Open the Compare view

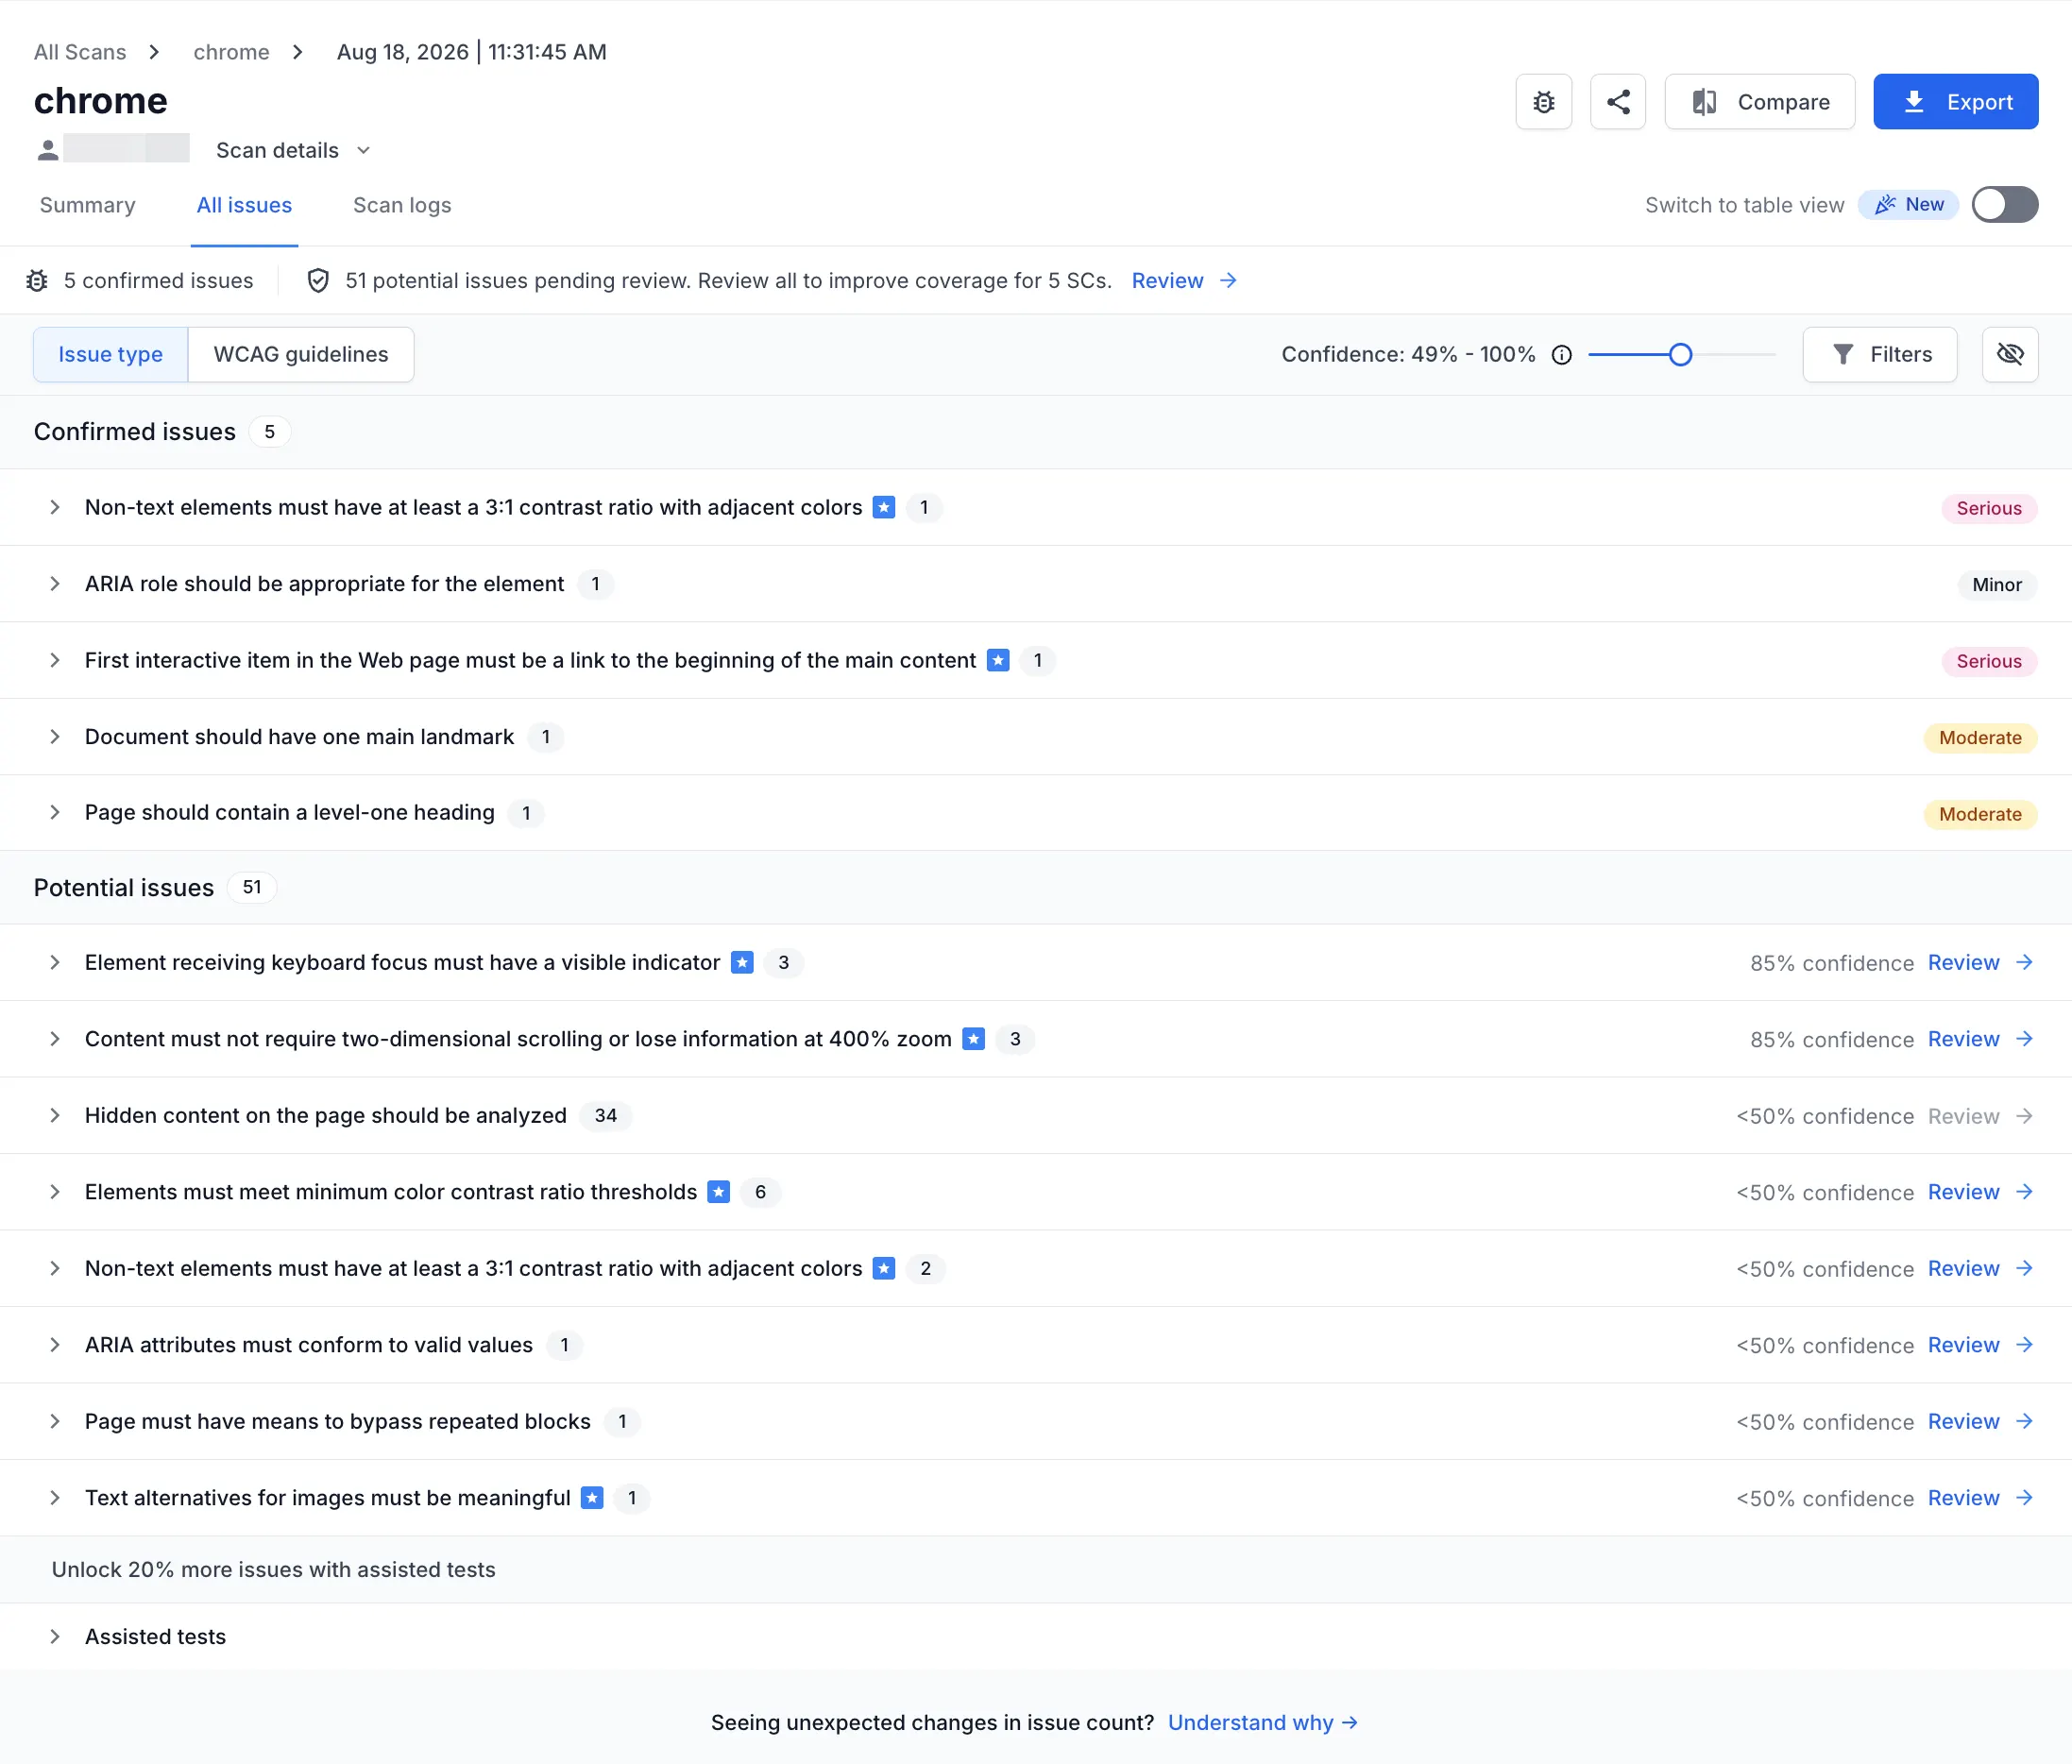[1760, 102]
